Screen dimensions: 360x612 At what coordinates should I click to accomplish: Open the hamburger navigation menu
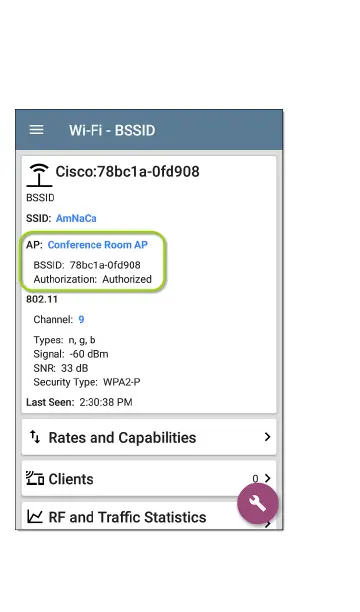click(37, 130)
